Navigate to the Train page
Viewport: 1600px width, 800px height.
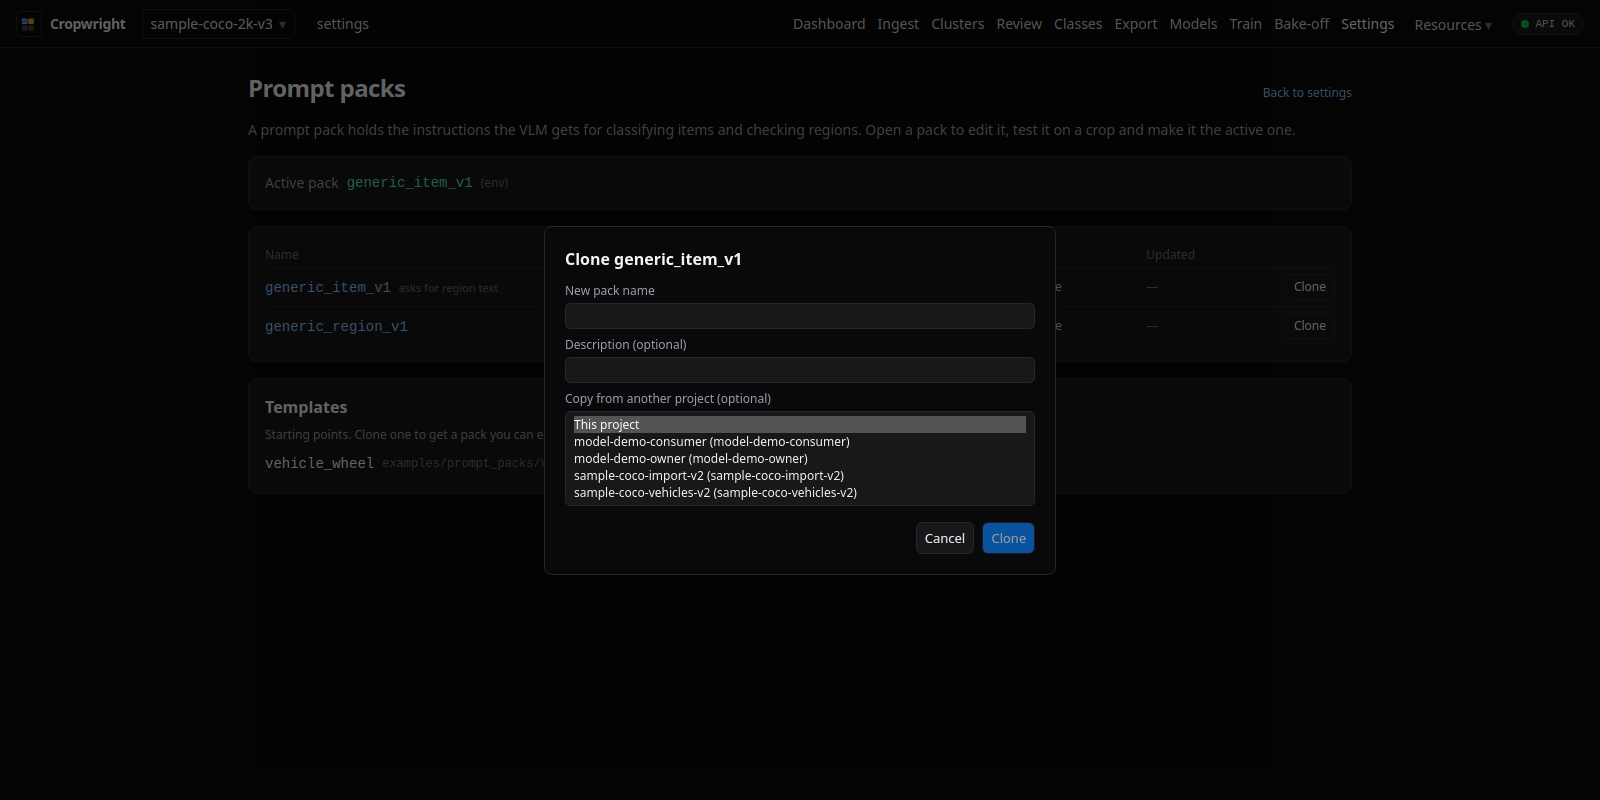pyautogui.click(x=1245, y=24)
